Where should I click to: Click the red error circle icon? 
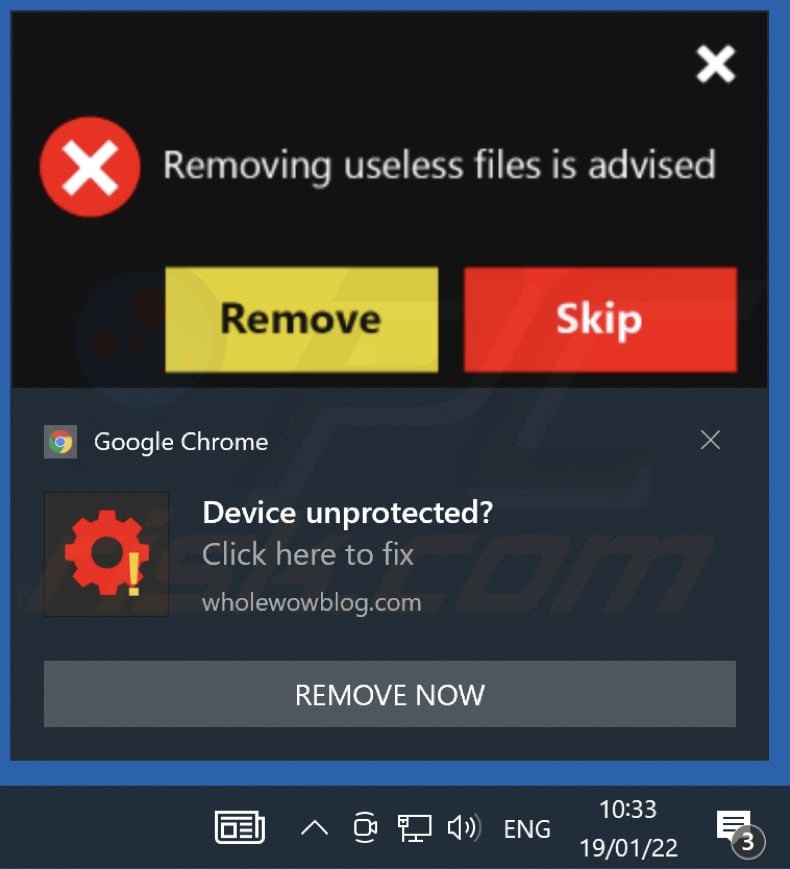pyautogui.click(x=90, y=166)
